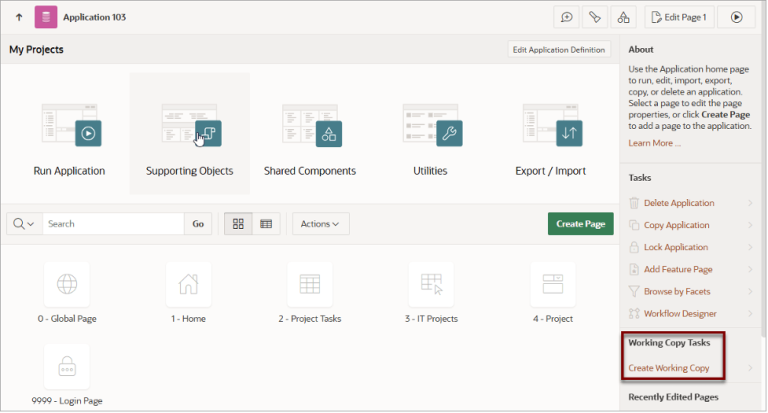This screenshot has height=413, width=768.
Task: Click the Browse by Facets link
Action: click(x=677, y=292)
